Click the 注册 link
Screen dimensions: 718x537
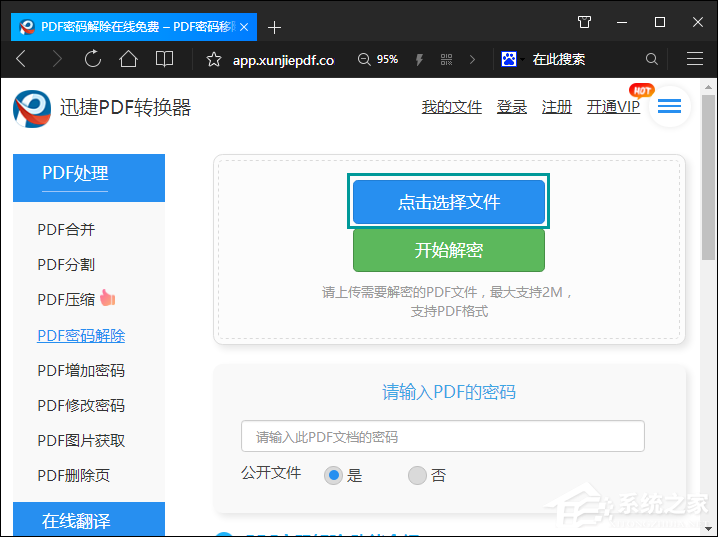click(x=556, y=107)
